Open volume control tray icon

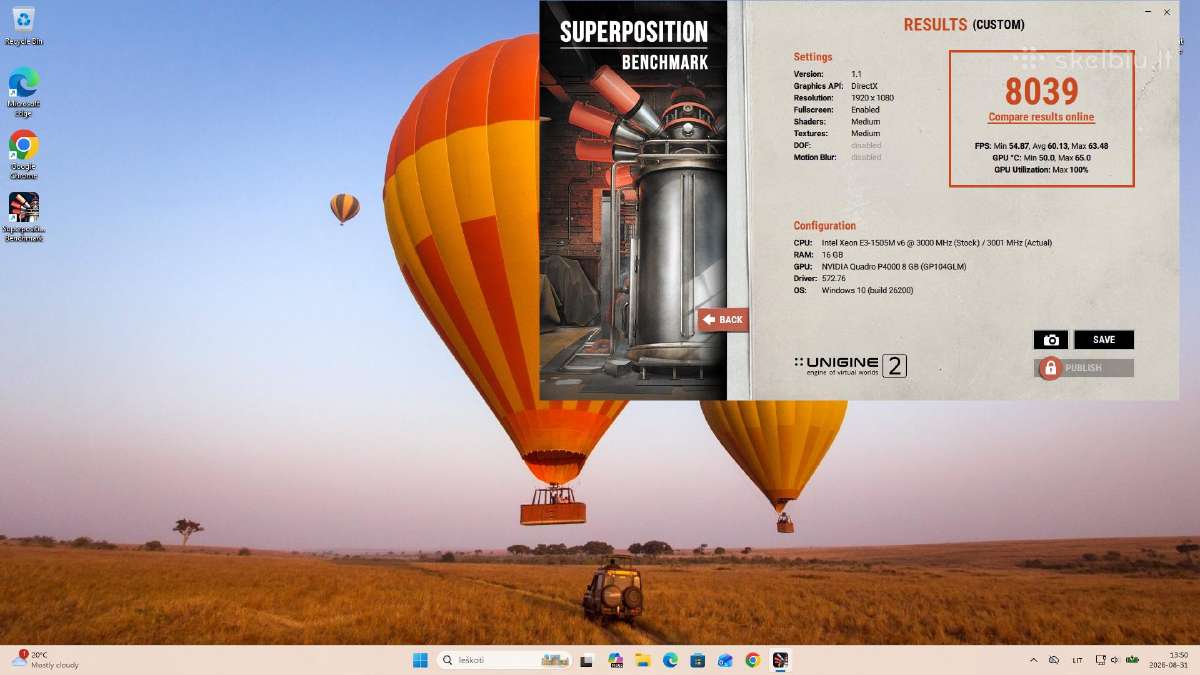tap(1116, 660)
